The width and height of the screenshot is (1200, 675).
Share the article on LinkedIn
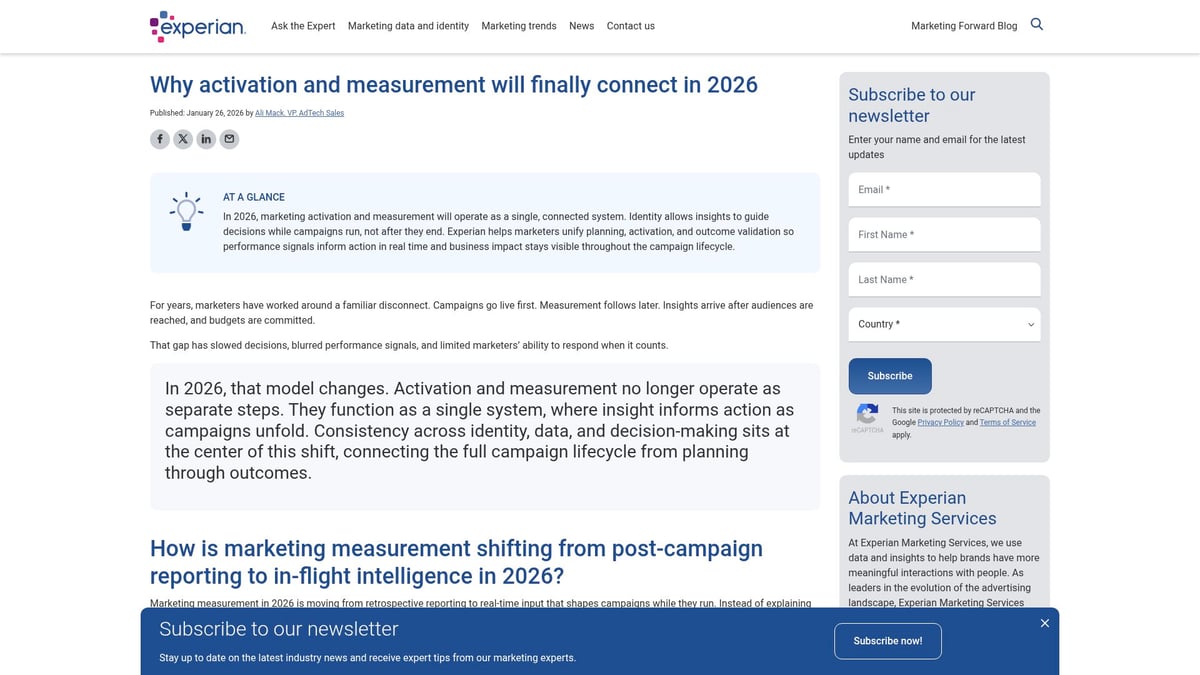[x=206, y=139]
